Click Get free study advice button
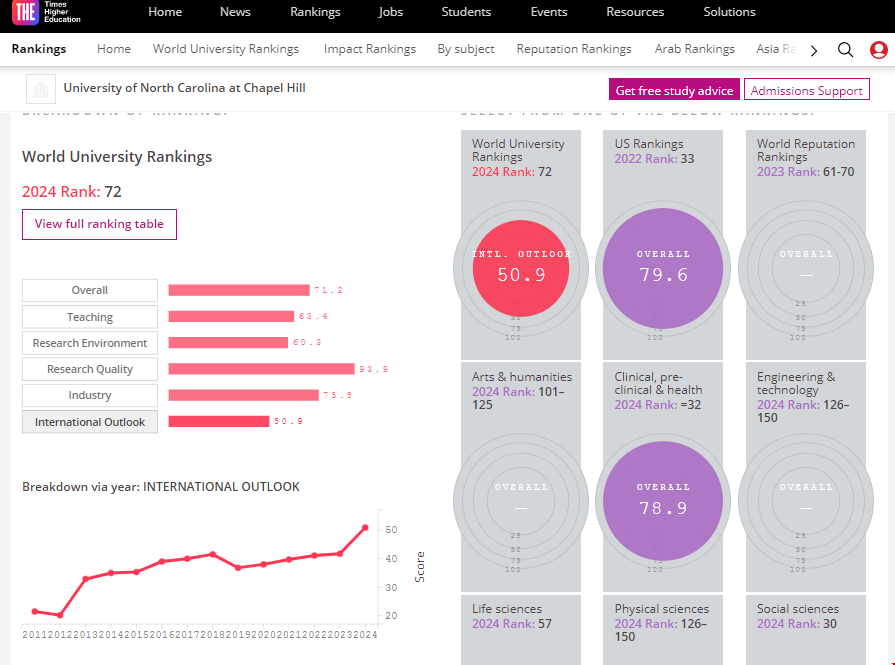895x665 pixels. (x=674, y=90)
